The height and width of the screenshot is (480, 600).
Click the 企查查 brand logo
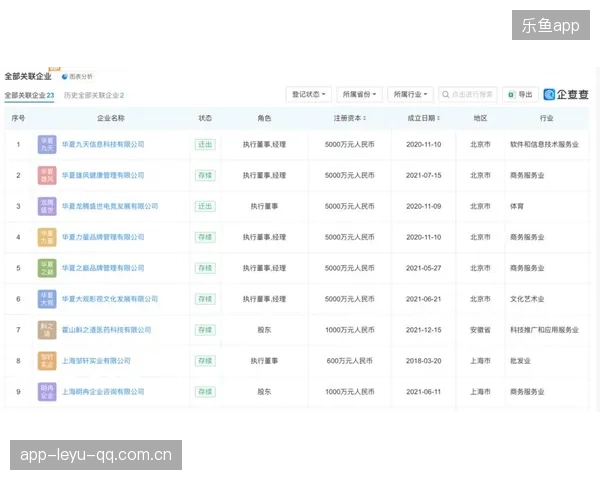pyautogui.click(x=566, y=95)
